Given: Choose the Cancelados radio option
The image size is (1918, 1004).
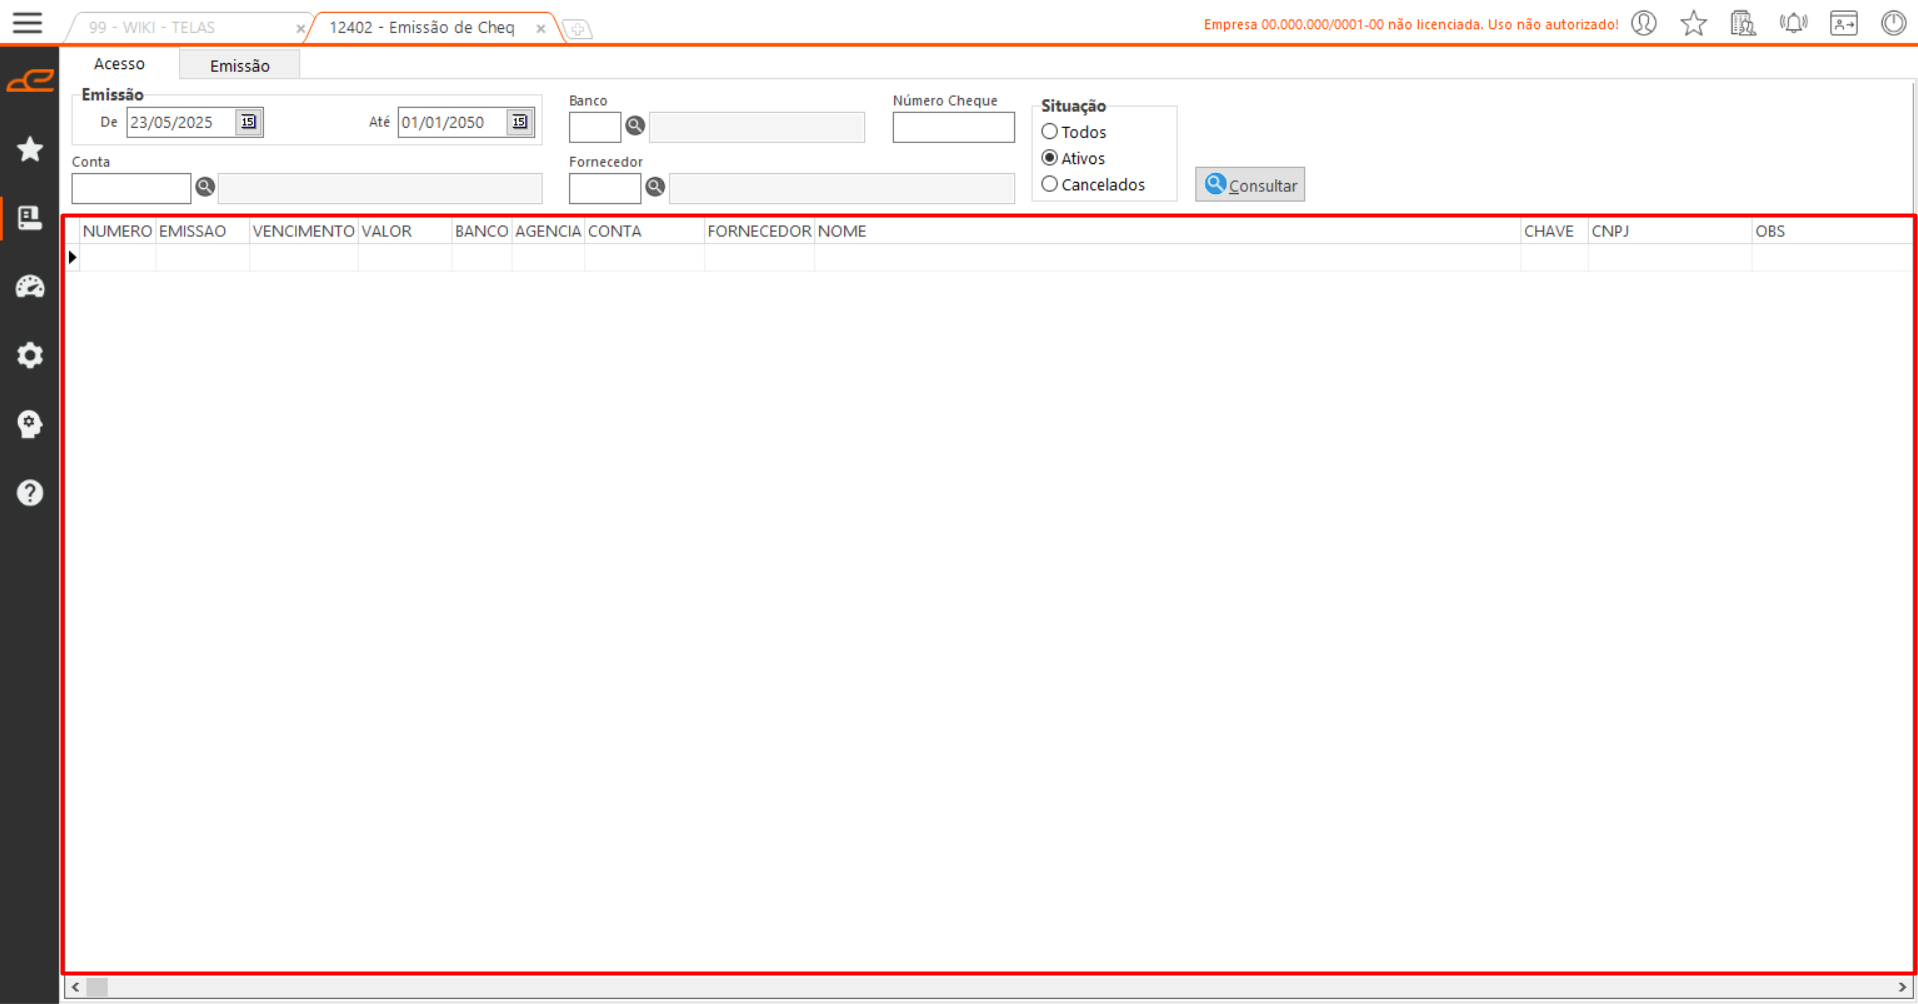Looking at the screenshot, I should (1050, 185).
